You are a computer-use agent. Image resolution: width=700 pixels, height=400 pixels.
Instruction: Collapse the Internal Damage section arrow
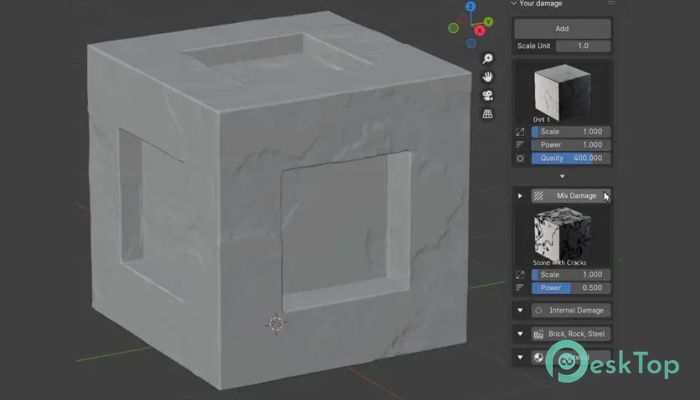(520, 310)
